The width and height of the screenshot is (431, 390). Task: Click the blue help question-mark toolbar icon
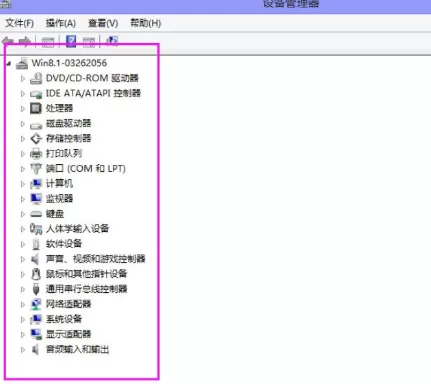pos(71,41)
